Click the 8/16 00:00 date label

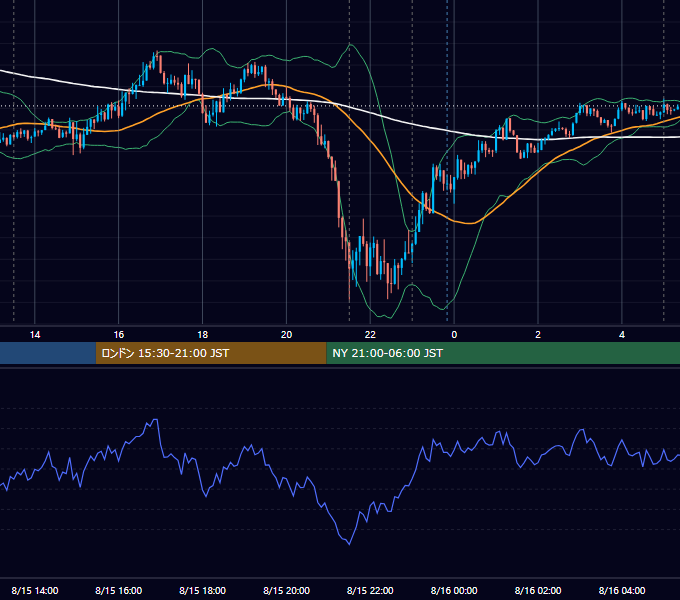point(454,590)
